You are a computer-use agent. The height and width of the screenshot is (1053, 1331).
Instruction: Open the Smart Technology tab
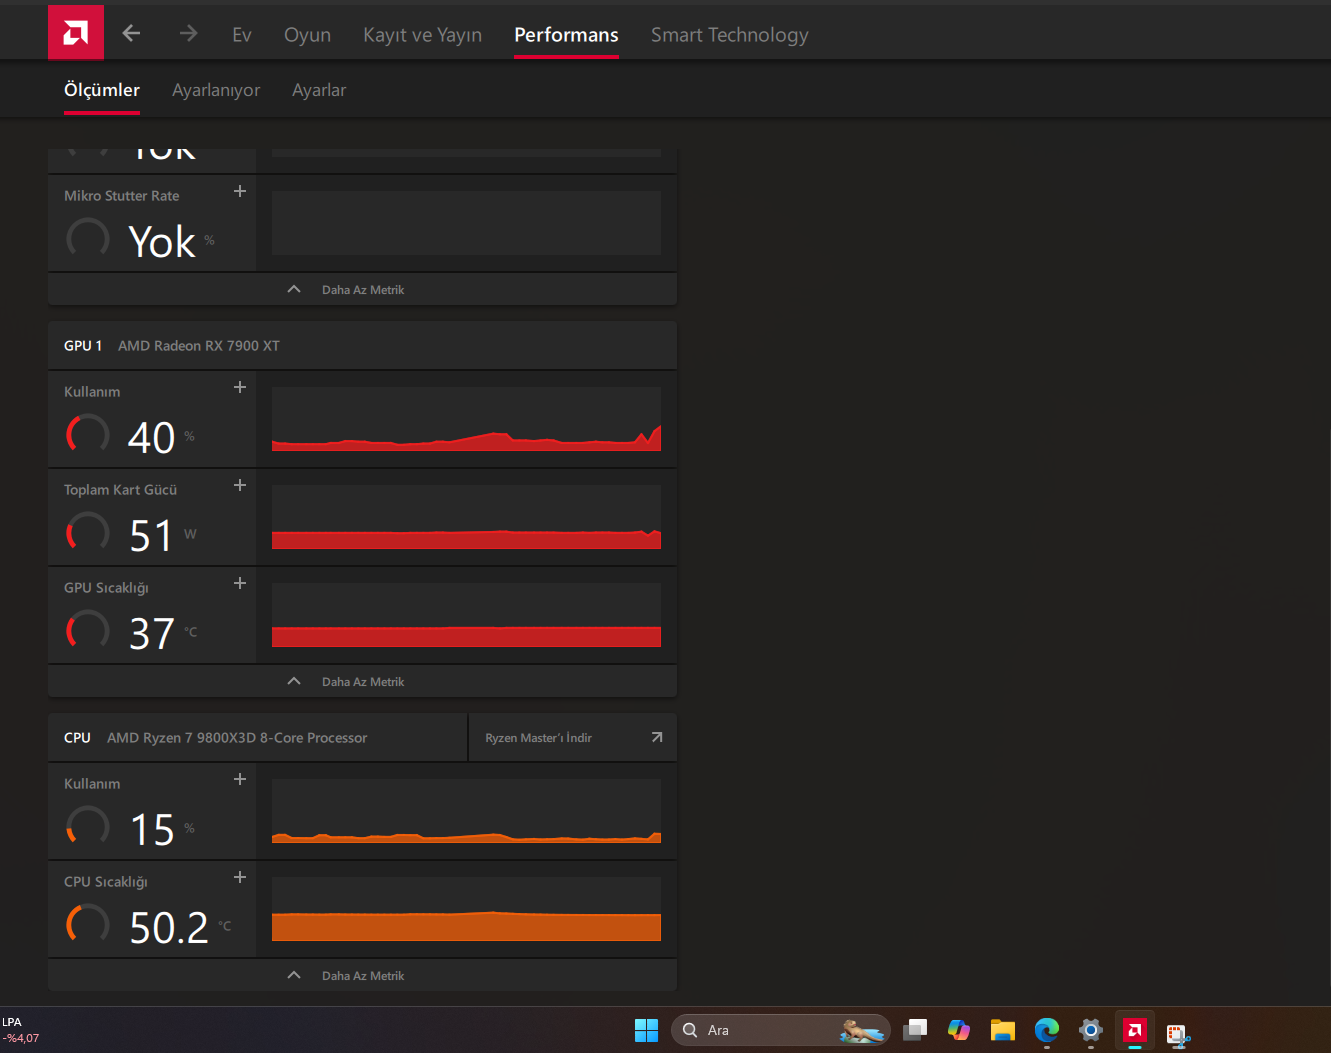pyautogui.click(x=730, y=35)
